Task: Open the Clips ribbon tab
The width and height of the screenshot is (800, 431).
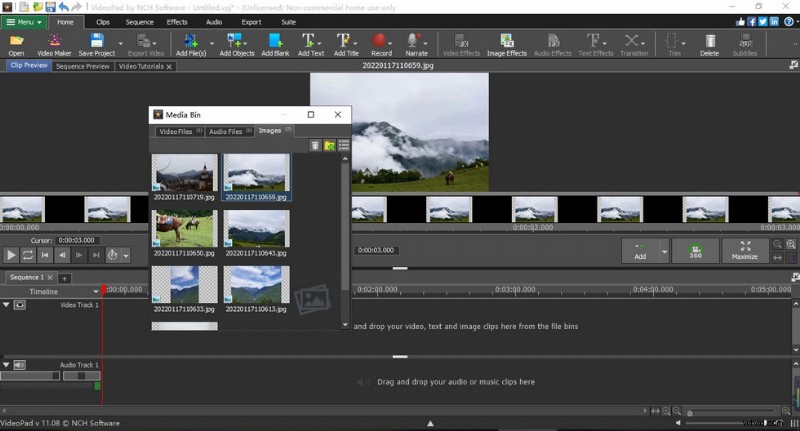Action: click(103, 22)
